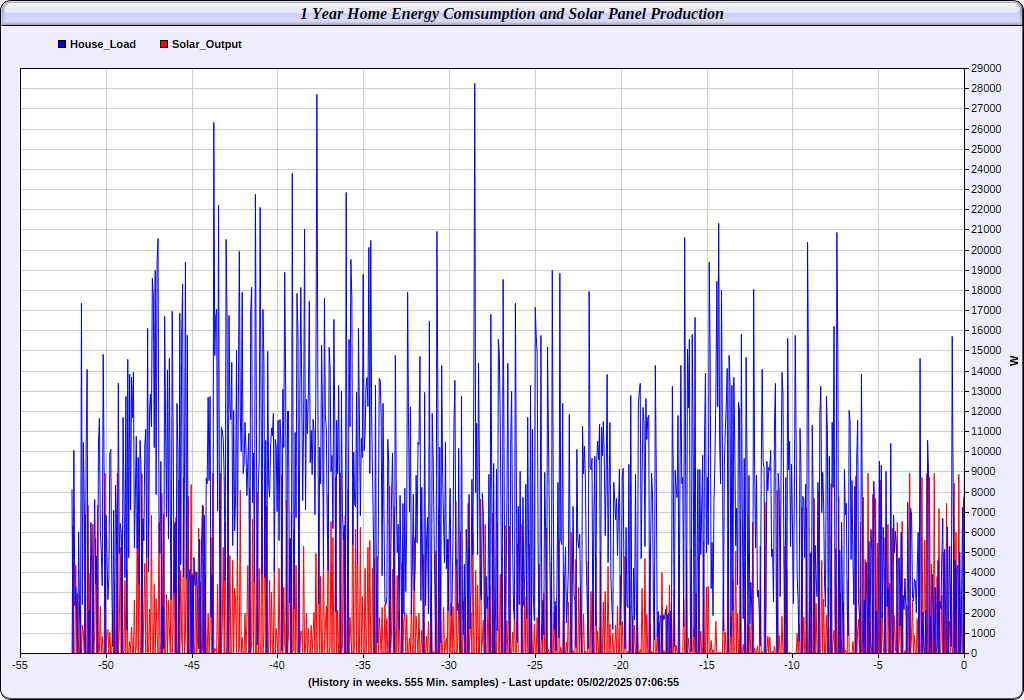
Task: Click the -45 week X-axis label
Action: coord(191,665)
